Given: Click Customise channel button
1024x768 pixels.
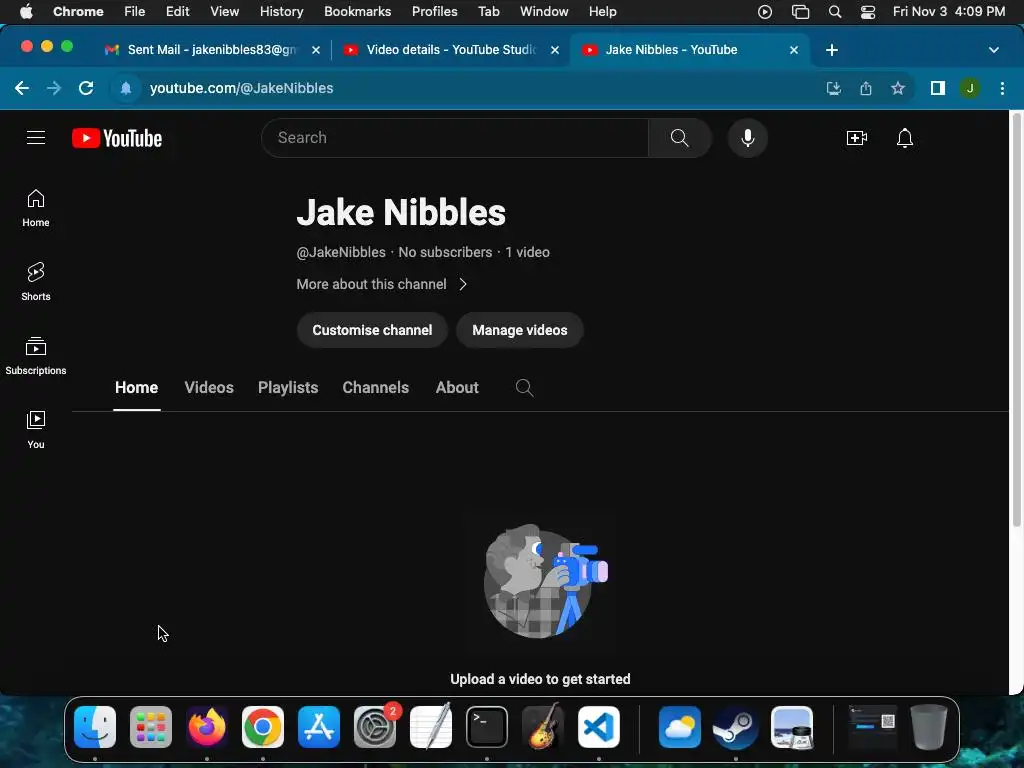Looking at the screenshot, I should [x=372, y=330].
